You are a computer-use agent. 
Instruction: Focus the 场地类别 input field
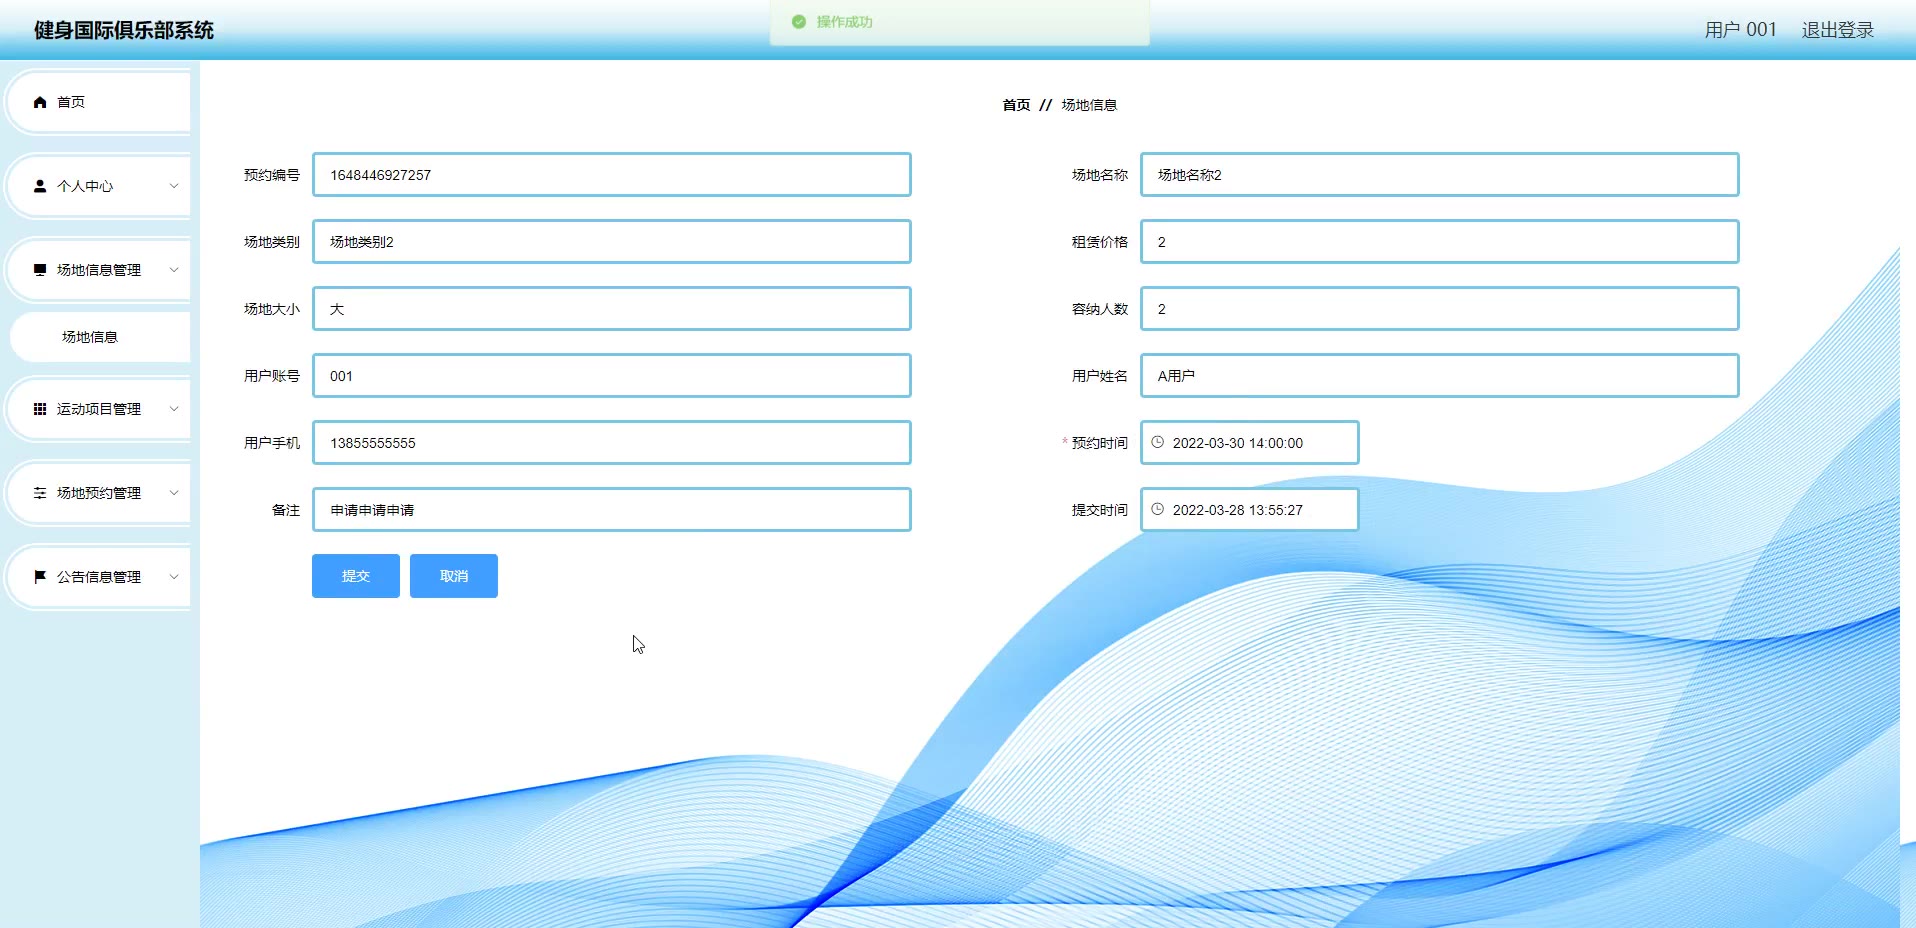click(612, 242)
